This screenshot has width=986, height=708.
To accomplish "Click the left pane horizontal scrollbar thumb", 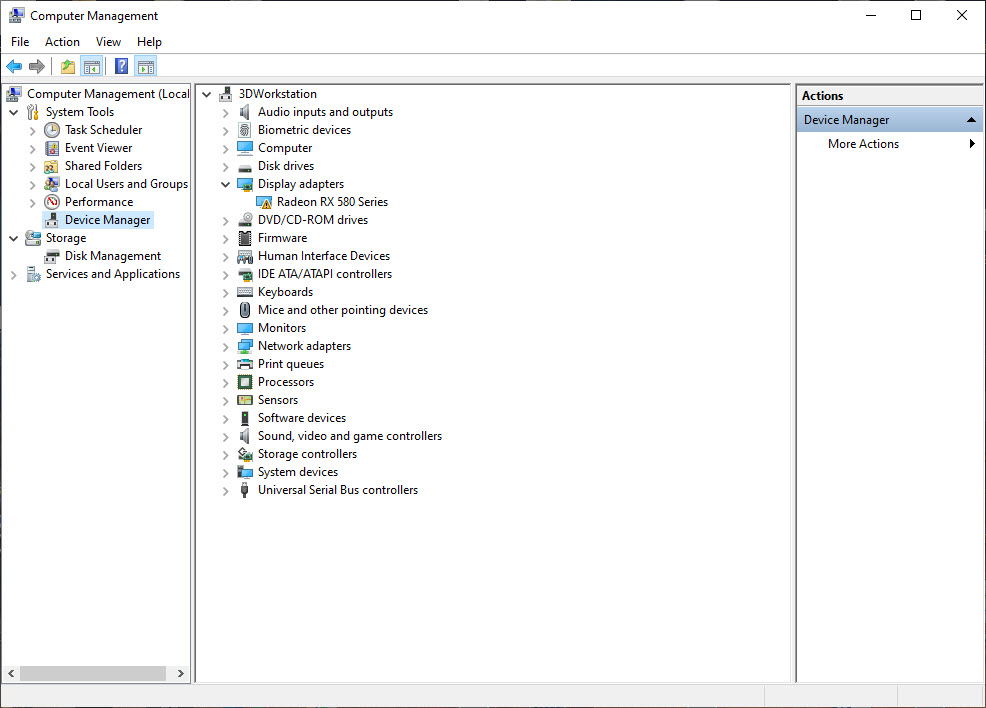I will point(93,673).
